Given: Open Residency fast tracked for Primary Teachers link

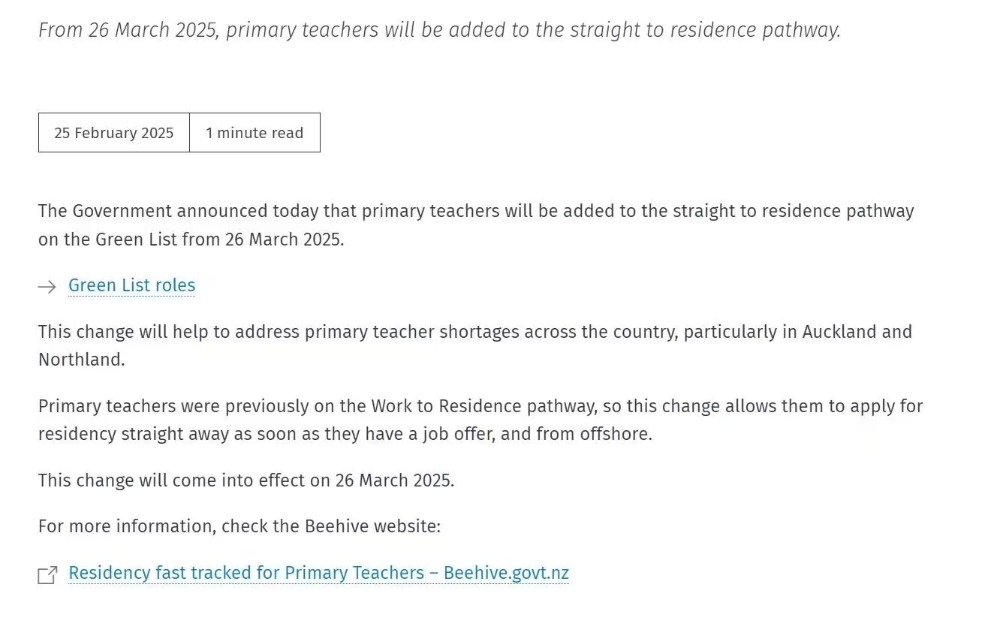Looking at the screenshot, I should pyautogui.click(x=318, y=573).
